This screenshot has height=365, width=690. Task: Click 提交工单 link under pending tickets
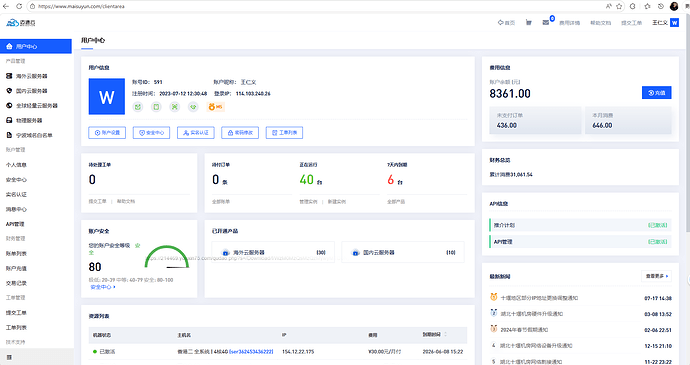(98, 201)
